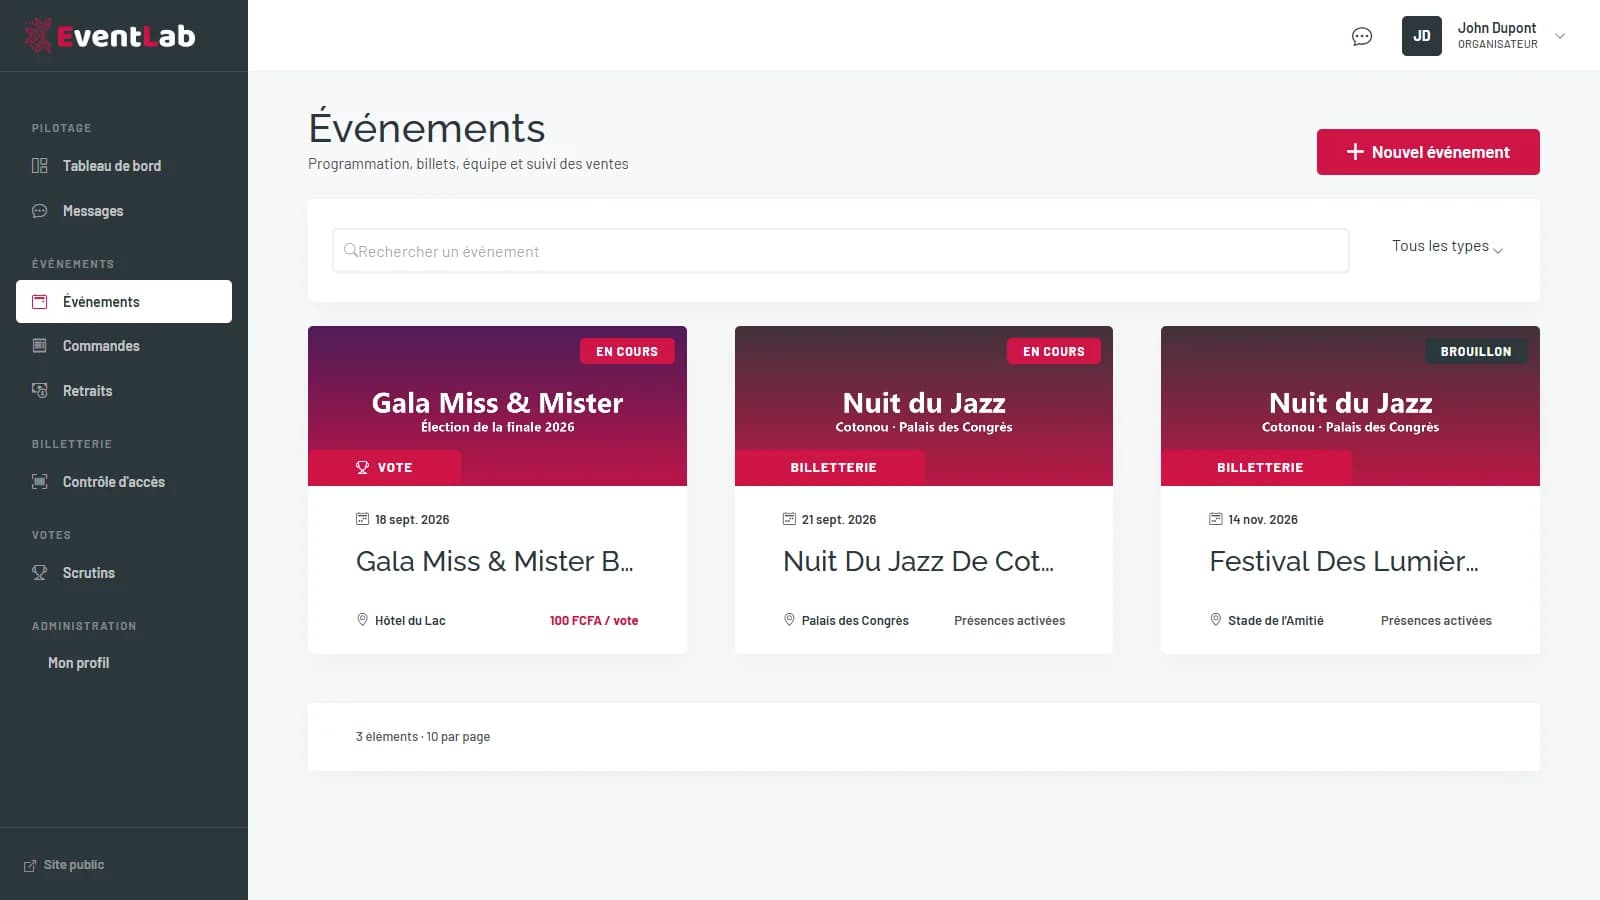This screenshot has height=900, width=1600.
Task: Open the chat messages icon in header
Action: point(1362,37)
